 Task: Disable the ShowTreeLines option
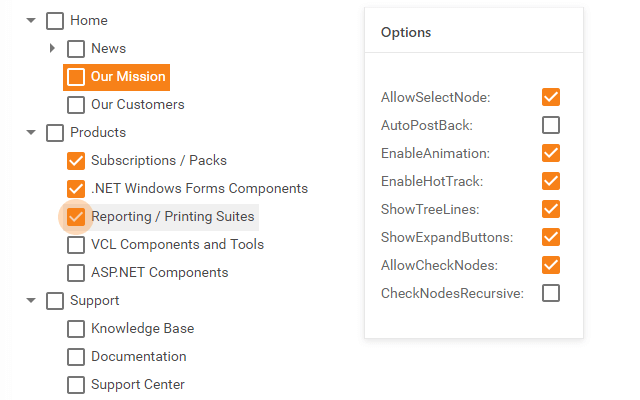(x=551, y=209)
